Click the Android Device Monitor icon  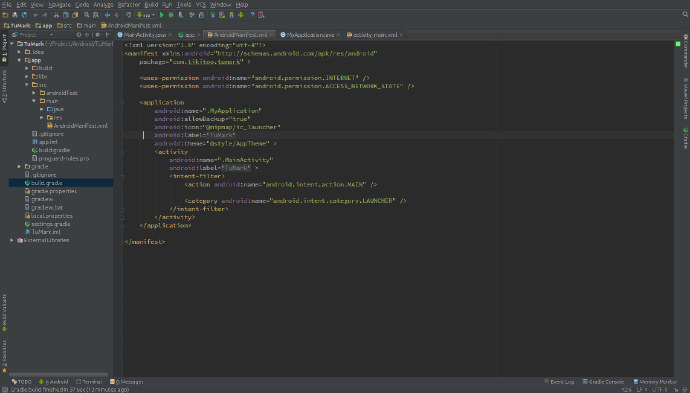pos(241,15)
